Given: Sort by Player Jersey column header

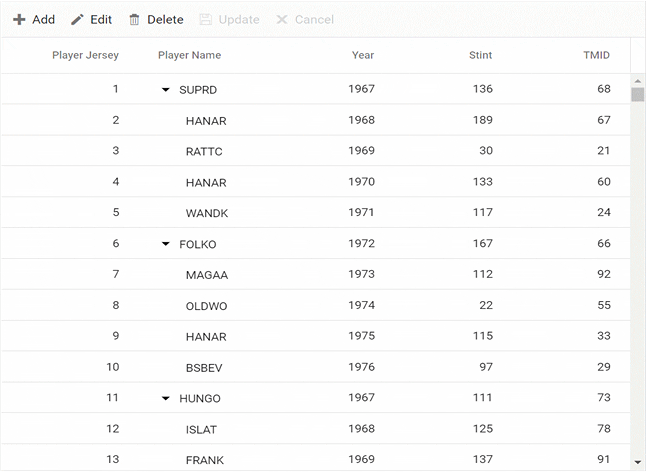Looking at the screenshot, I should (x=85, y=55).
